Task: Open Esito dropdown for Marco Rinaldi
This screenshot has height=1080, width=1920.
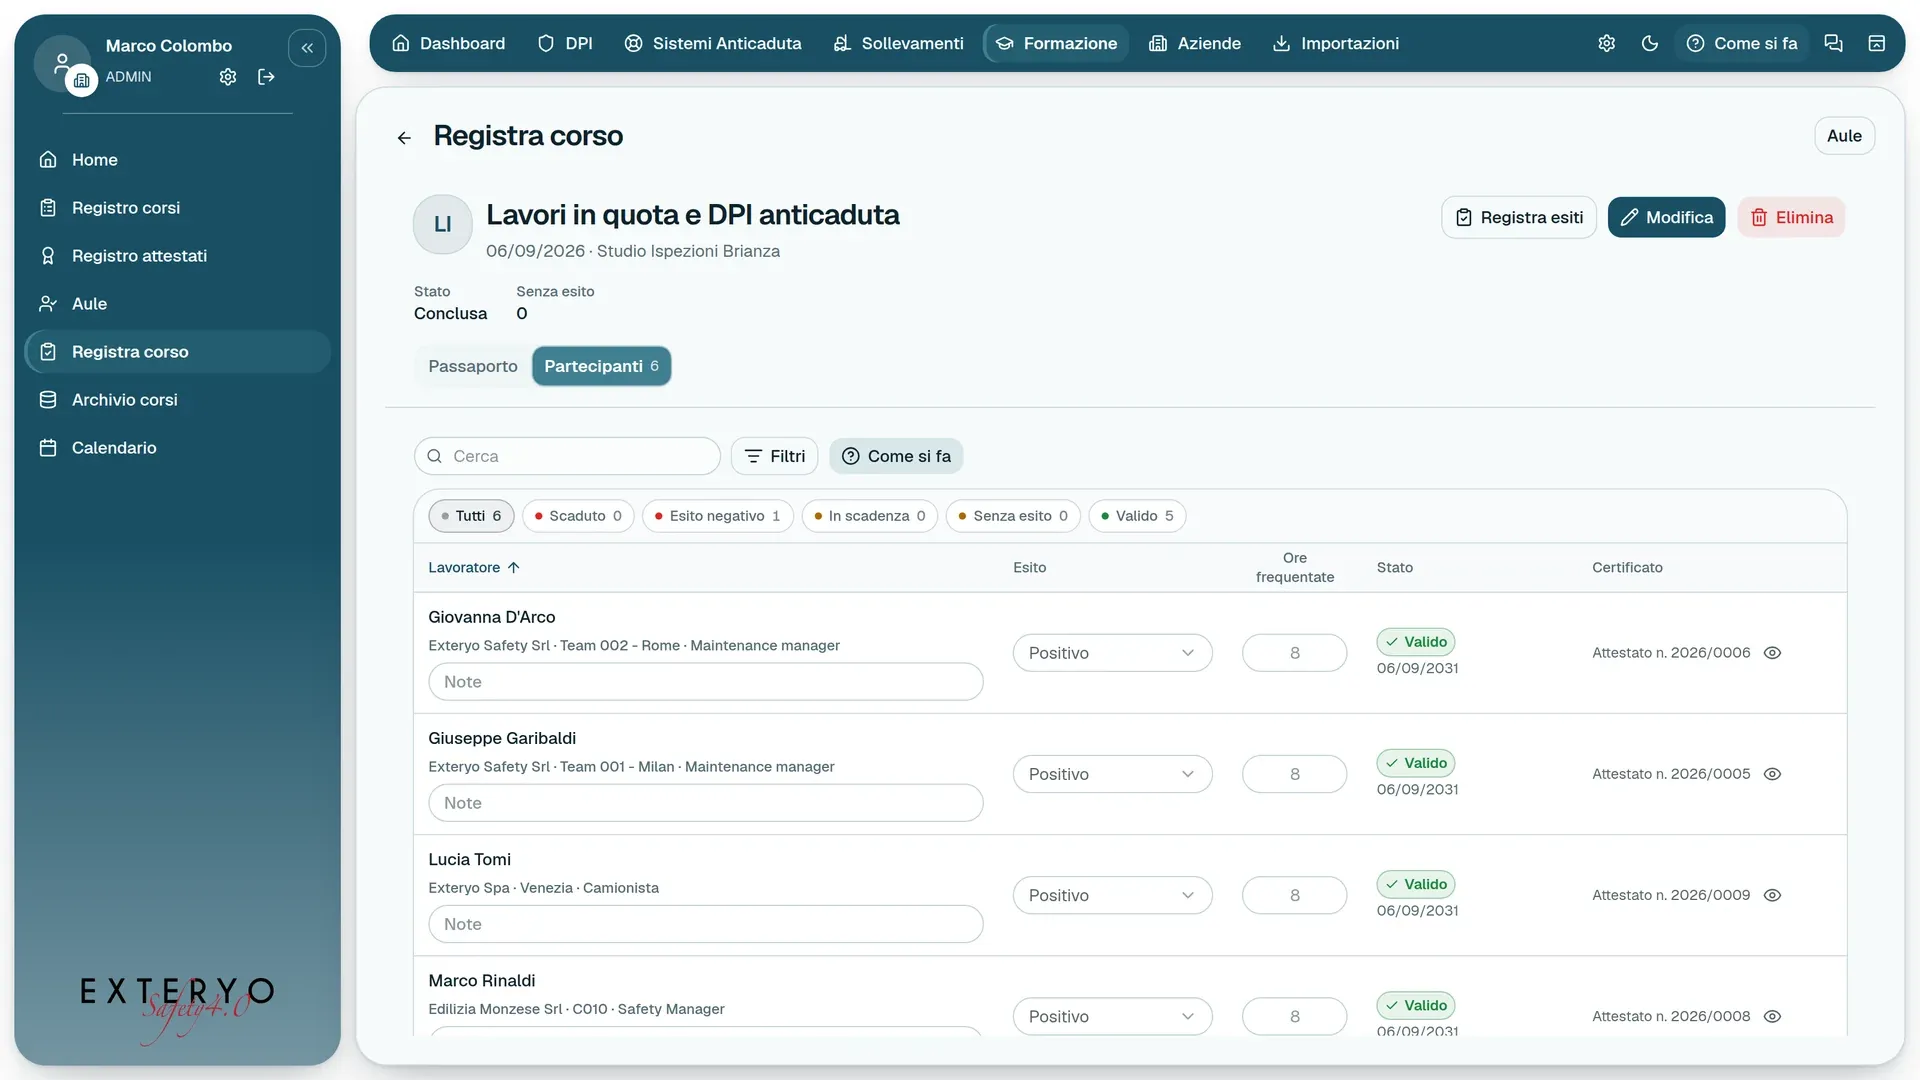Action: coord(1112,1016)
